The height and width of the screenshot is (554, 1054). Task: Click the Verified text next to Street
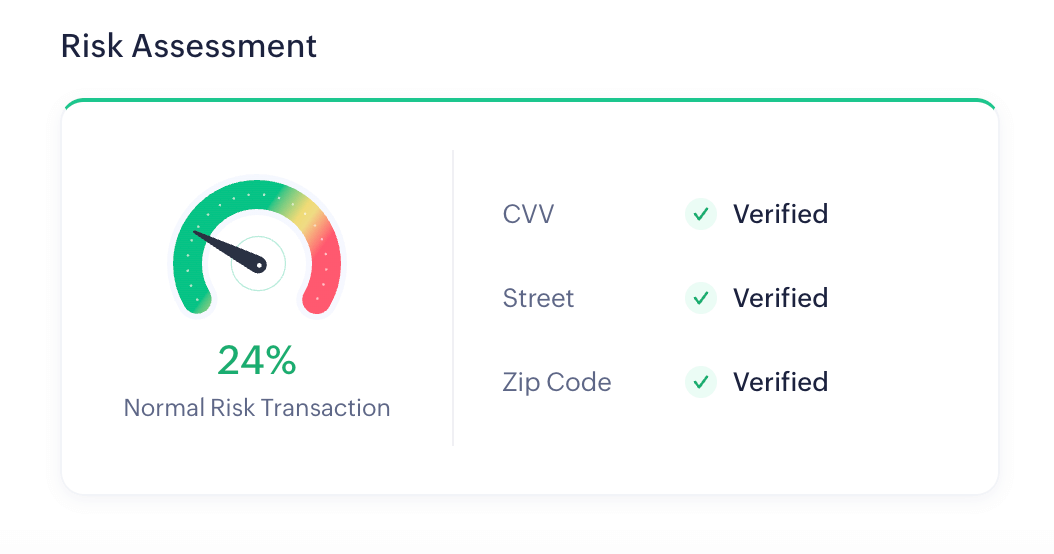(x=780, y=298)
